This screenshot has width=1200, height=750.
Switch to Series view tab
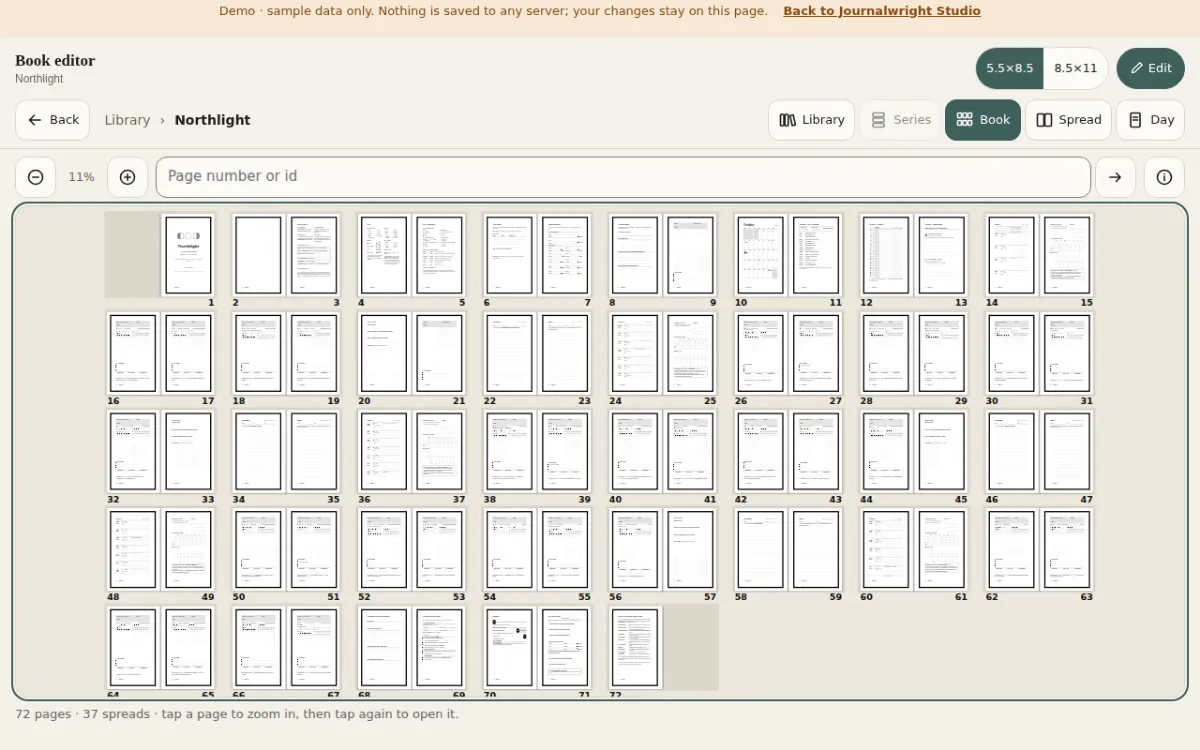pos(900,120)
